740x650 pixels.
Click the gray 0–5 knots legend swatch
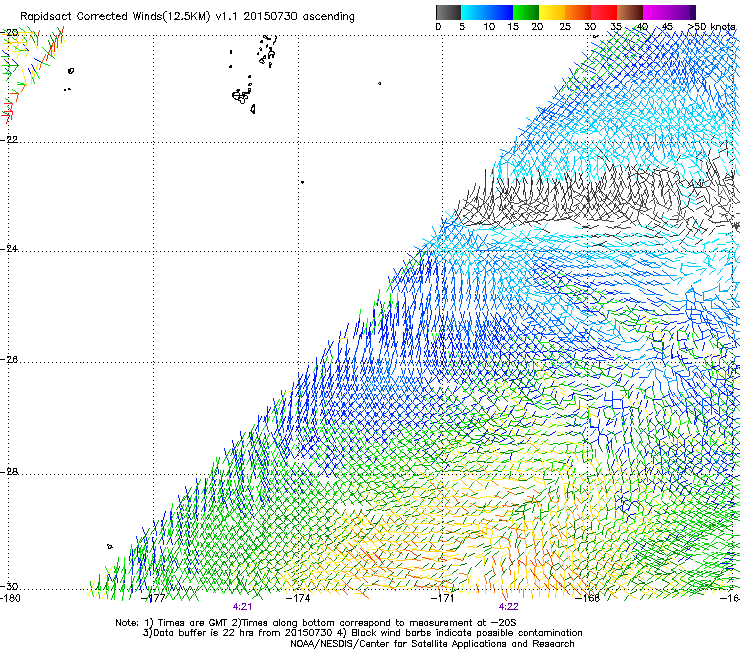pos(448,12)
